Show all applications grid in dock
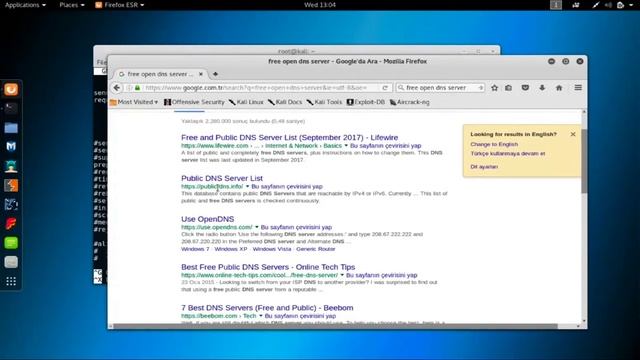The height and width of the screenshot is (360, 640). pos(11,281)
